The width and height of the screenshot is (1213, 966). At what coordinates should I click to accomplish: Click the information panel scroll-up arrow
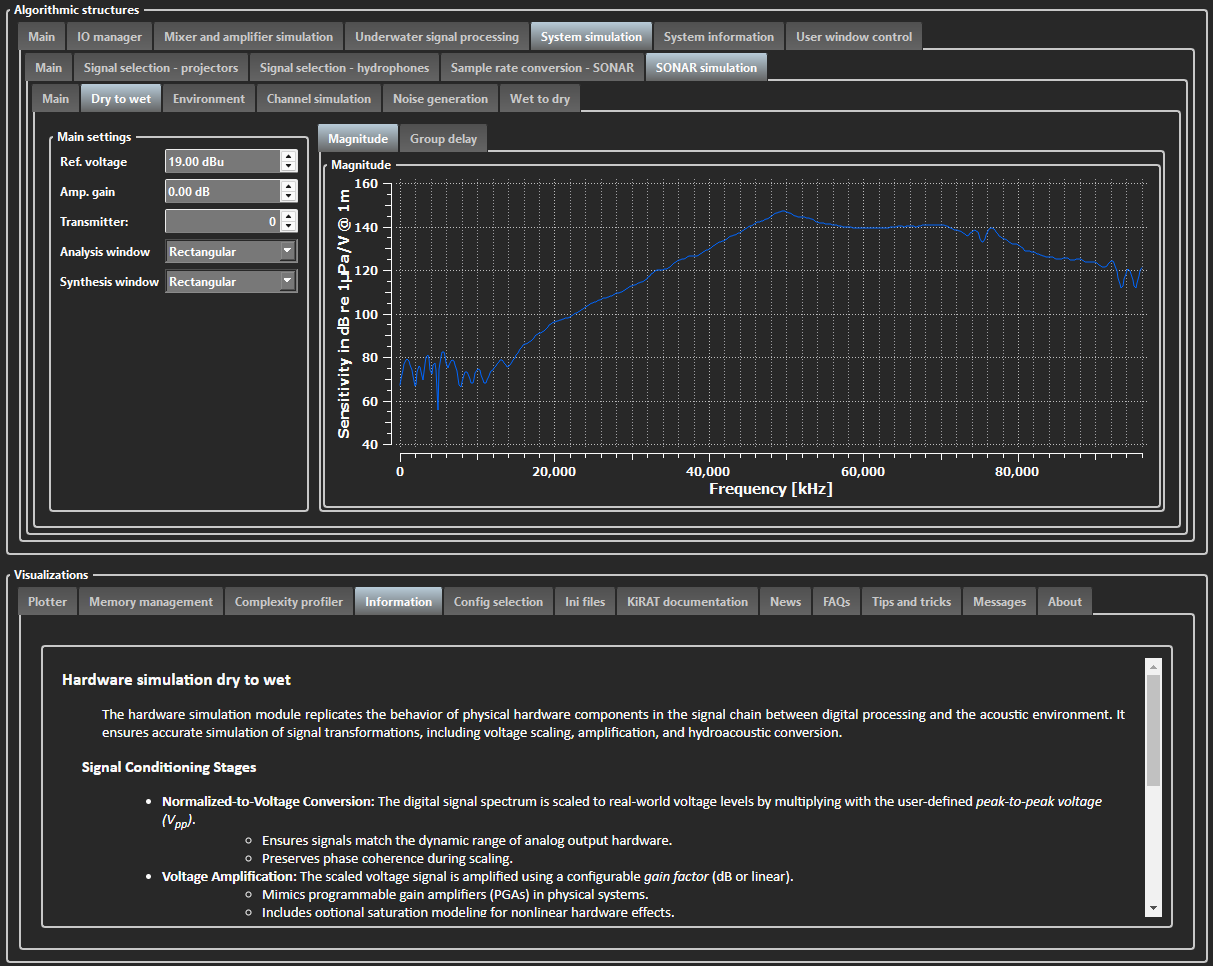(1153, 666)
